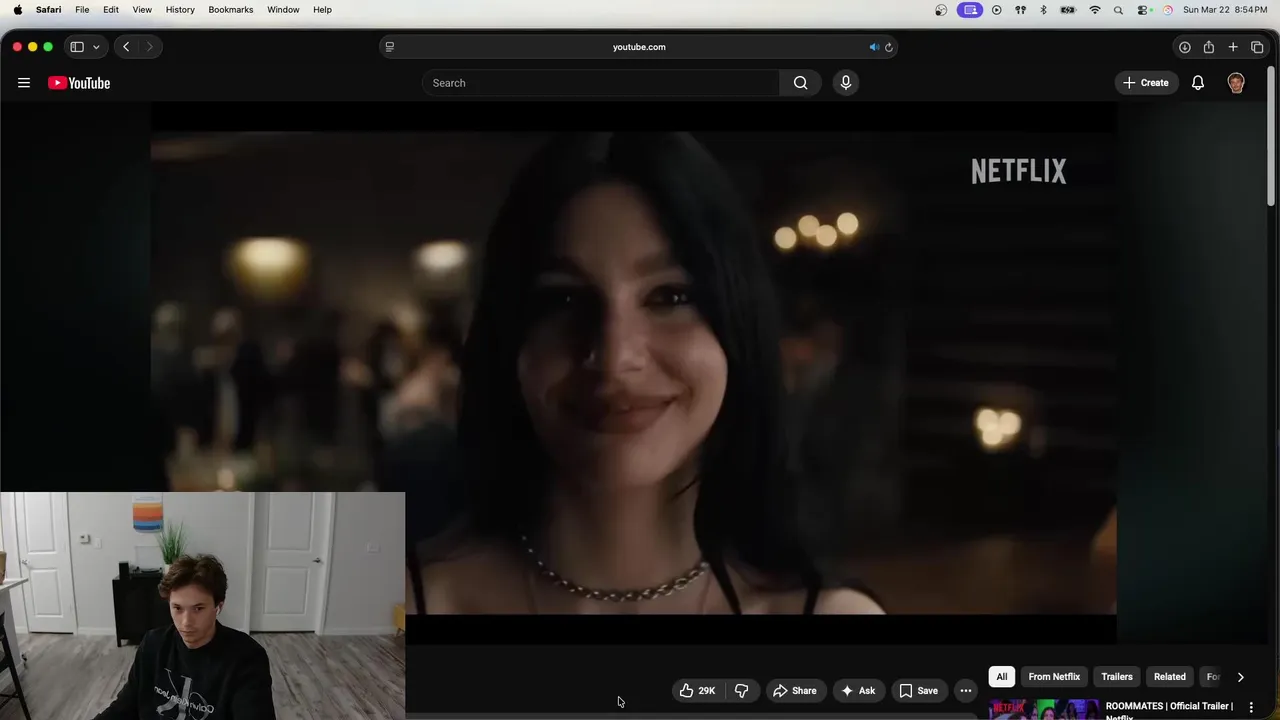Open the date and time menu bar clock
The width and height of the screenshot is (1280, 720).
click(x=1225, y=10)
